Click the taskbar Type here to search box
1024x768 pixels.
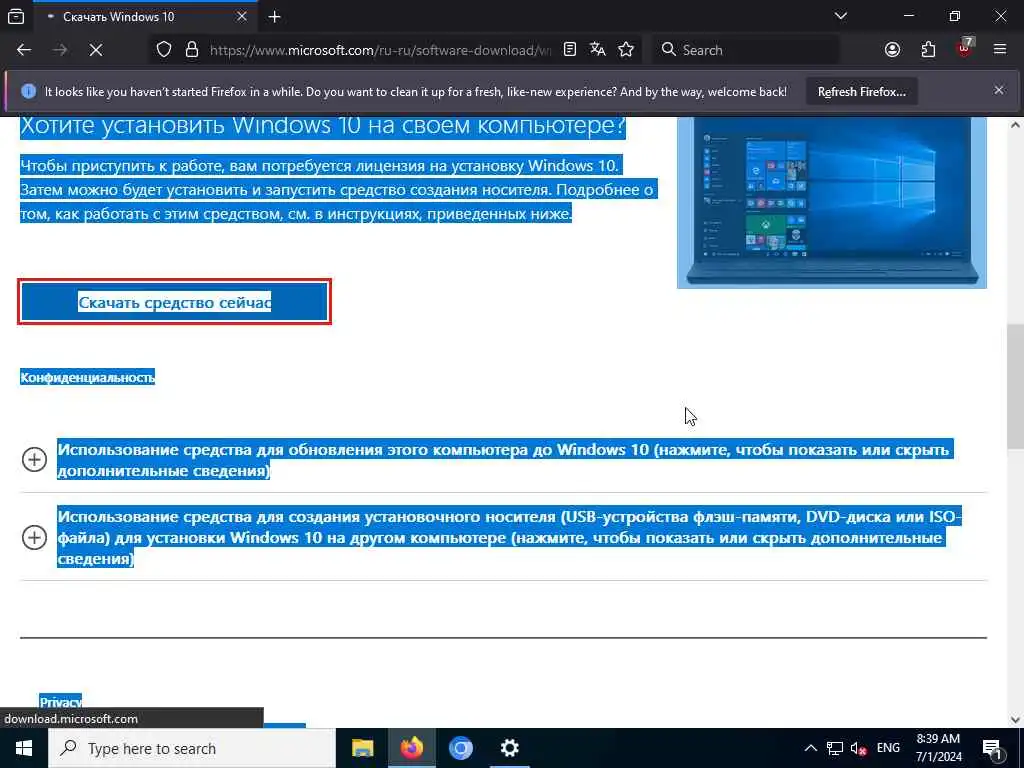click(x=192, y=748)
